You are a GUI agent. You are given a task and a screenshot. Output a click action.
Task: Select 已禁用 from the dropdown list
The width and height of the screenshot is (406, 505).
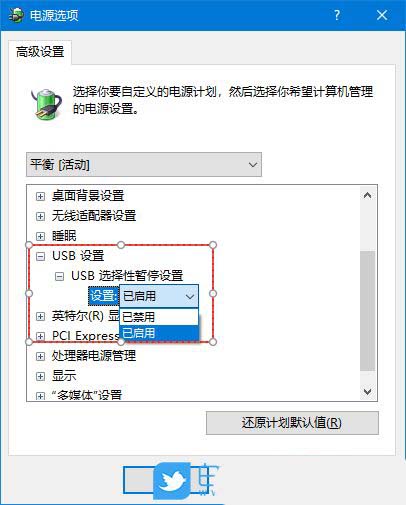pyautogui.click(x=159, y=317)
